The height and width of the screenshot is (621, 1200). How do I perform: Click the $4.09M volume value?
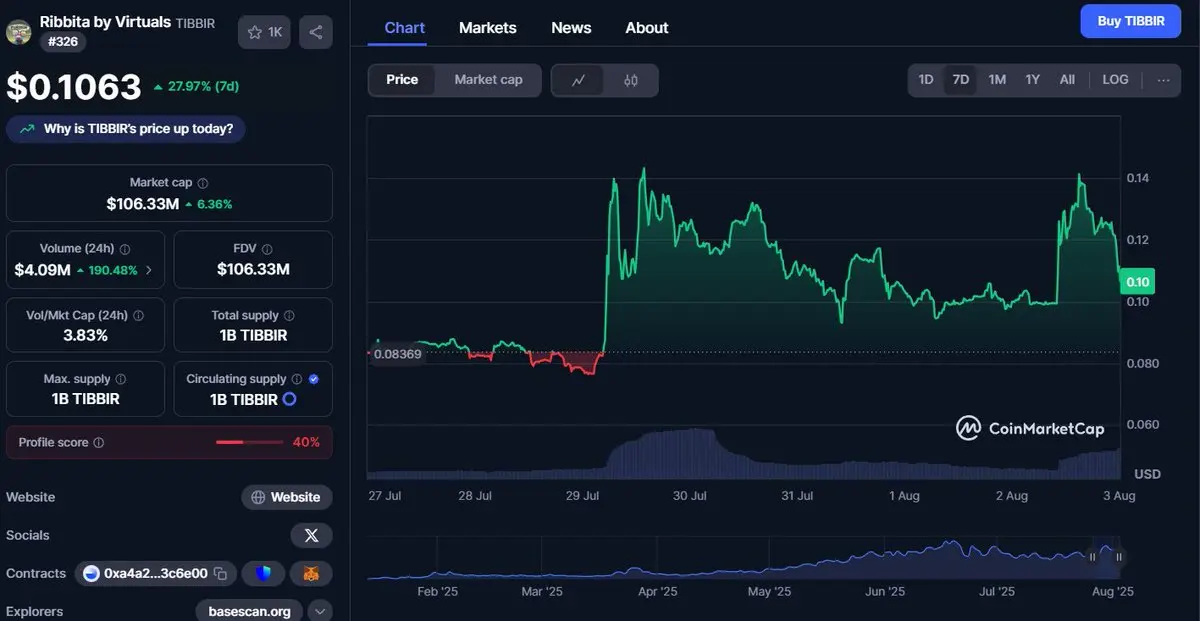click(x=42, y=270)
